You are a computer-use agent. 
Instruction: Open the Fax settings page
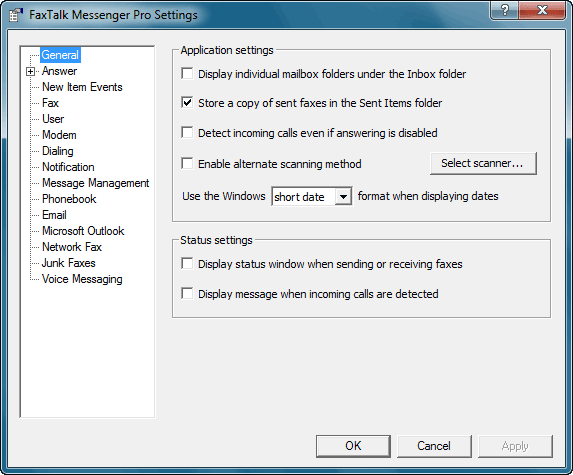click(x=50, y=103)
